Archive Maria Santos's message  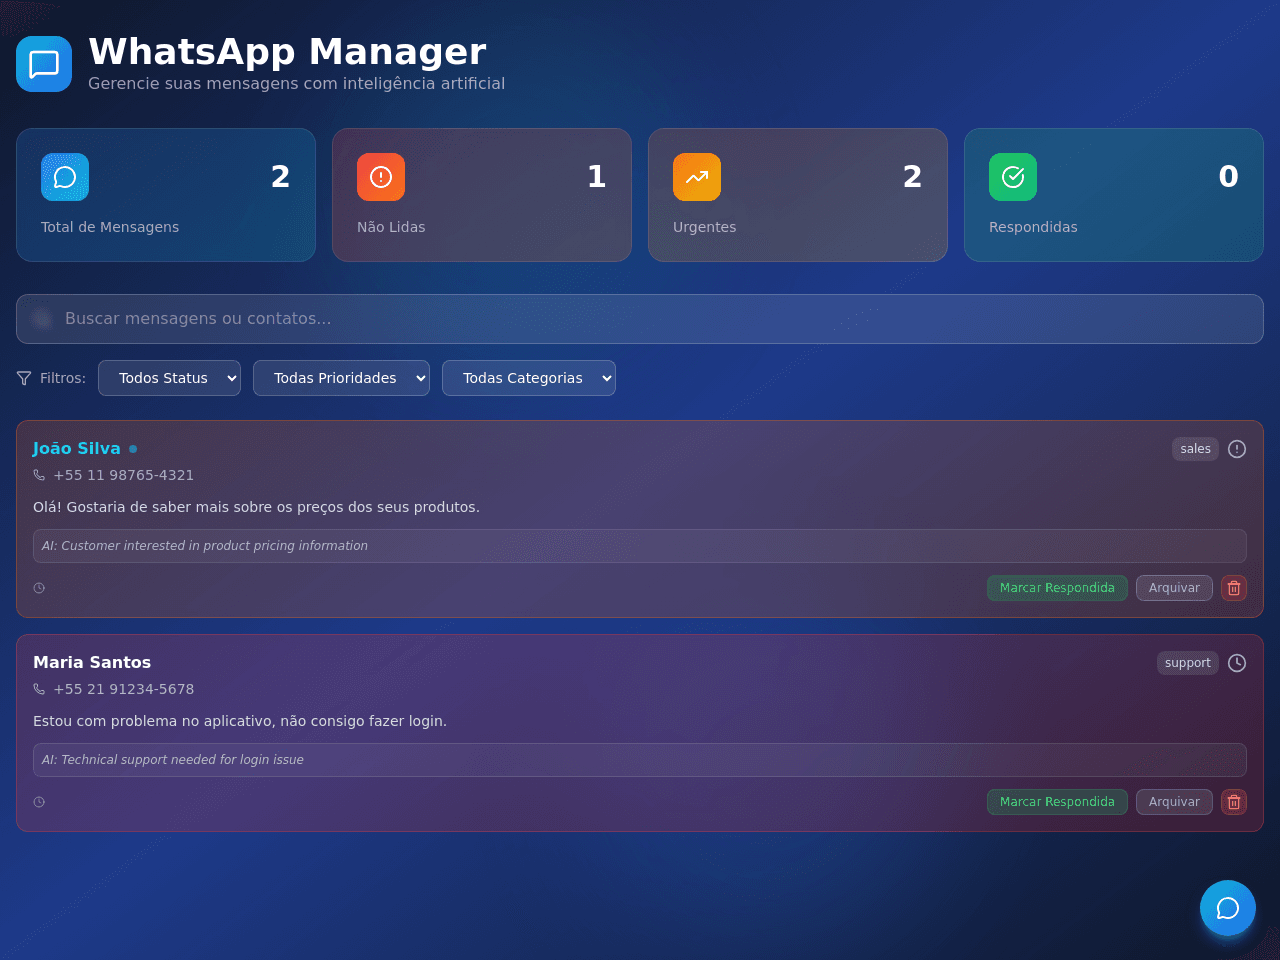[x=1174, y=802]
